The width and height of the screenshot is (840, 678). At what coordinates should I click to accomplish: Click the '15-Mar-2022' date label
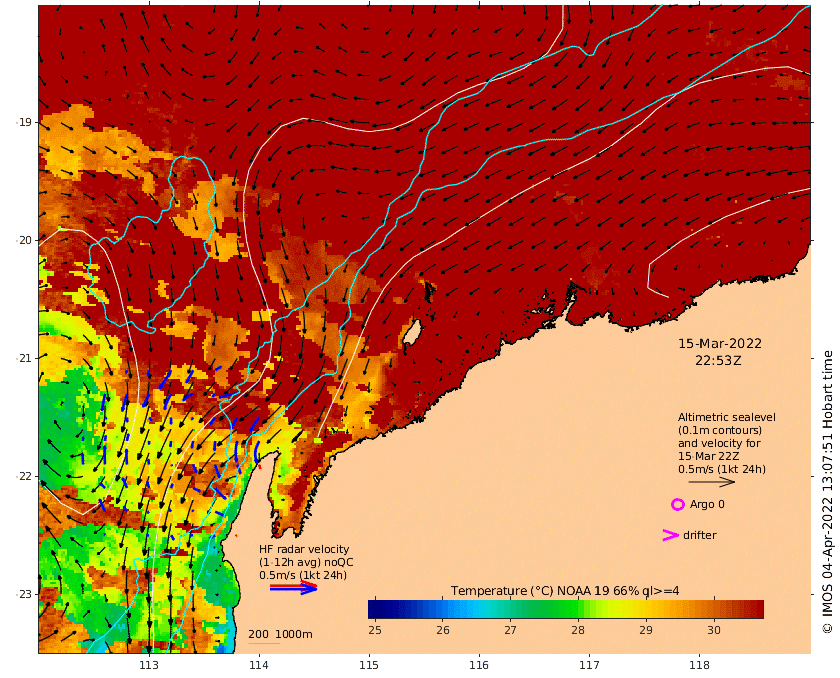[x=720, y=344]
